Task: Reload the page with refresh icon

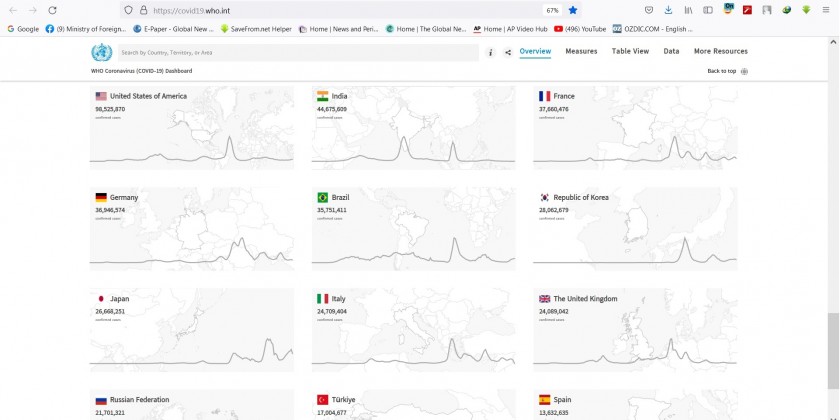Action: (53, 10)
